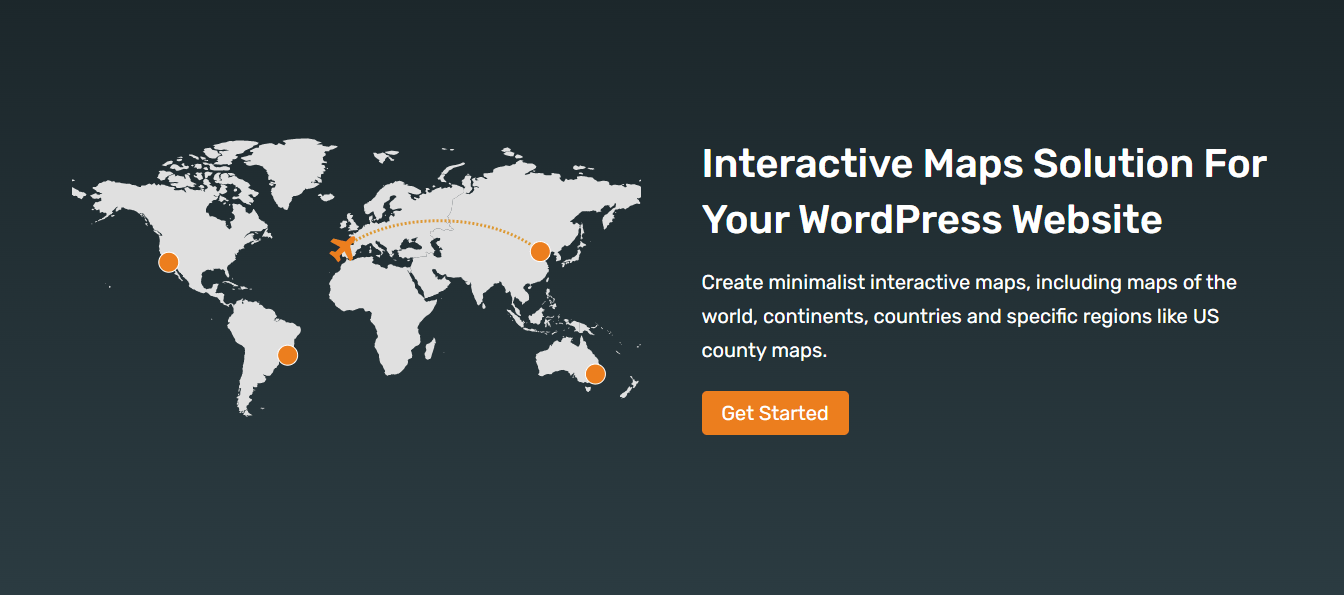
Task: Select Canada on the world map
Action: [x=190, y=200]
